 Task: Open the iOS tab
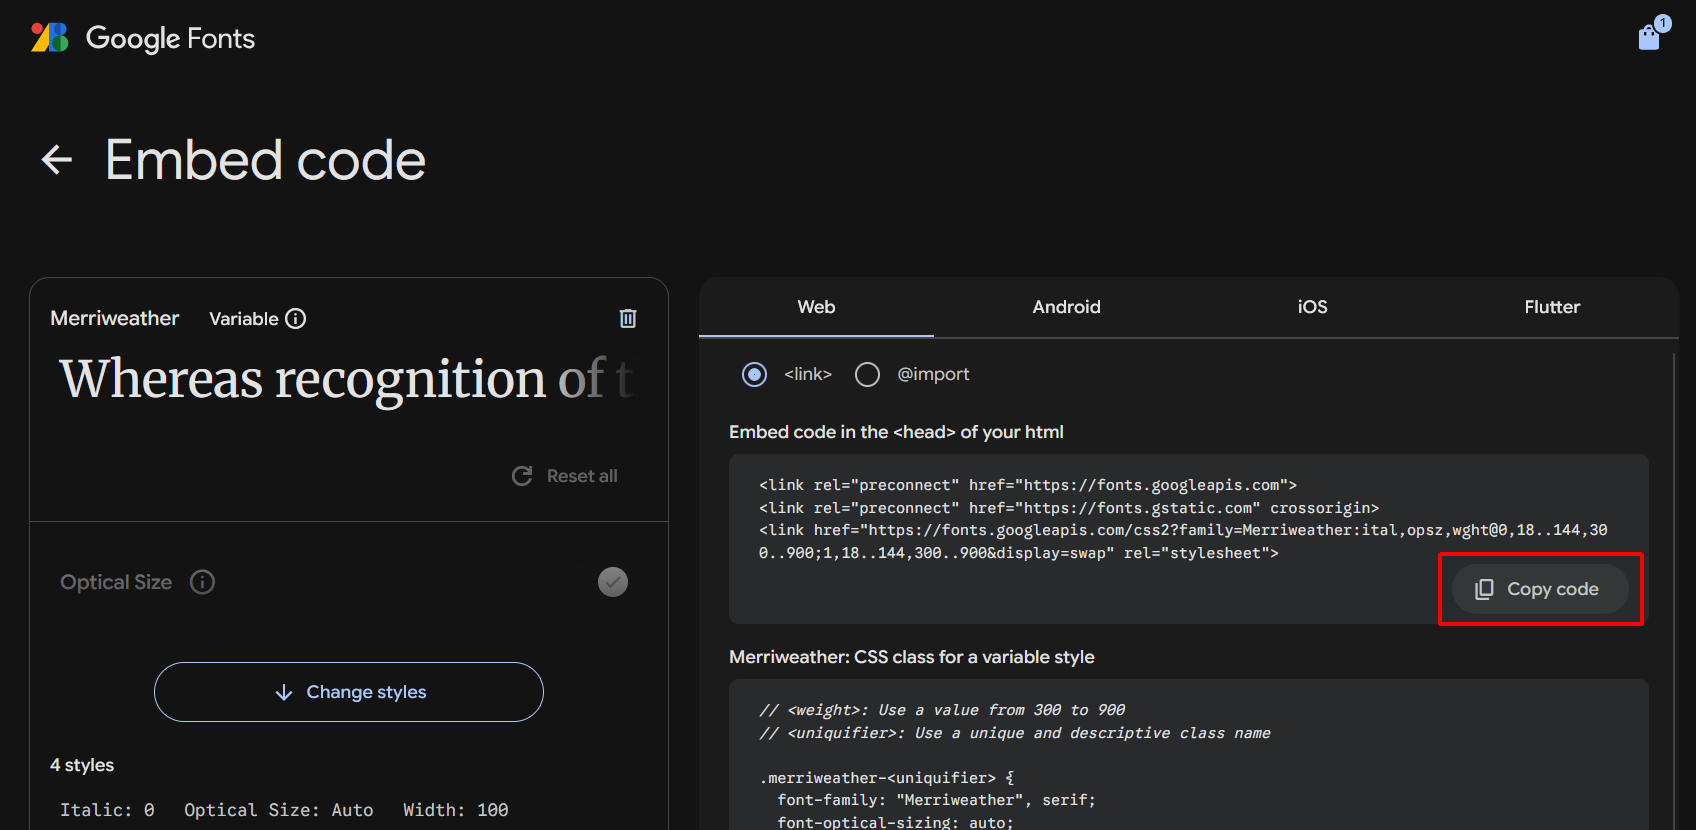point(1312,307)
